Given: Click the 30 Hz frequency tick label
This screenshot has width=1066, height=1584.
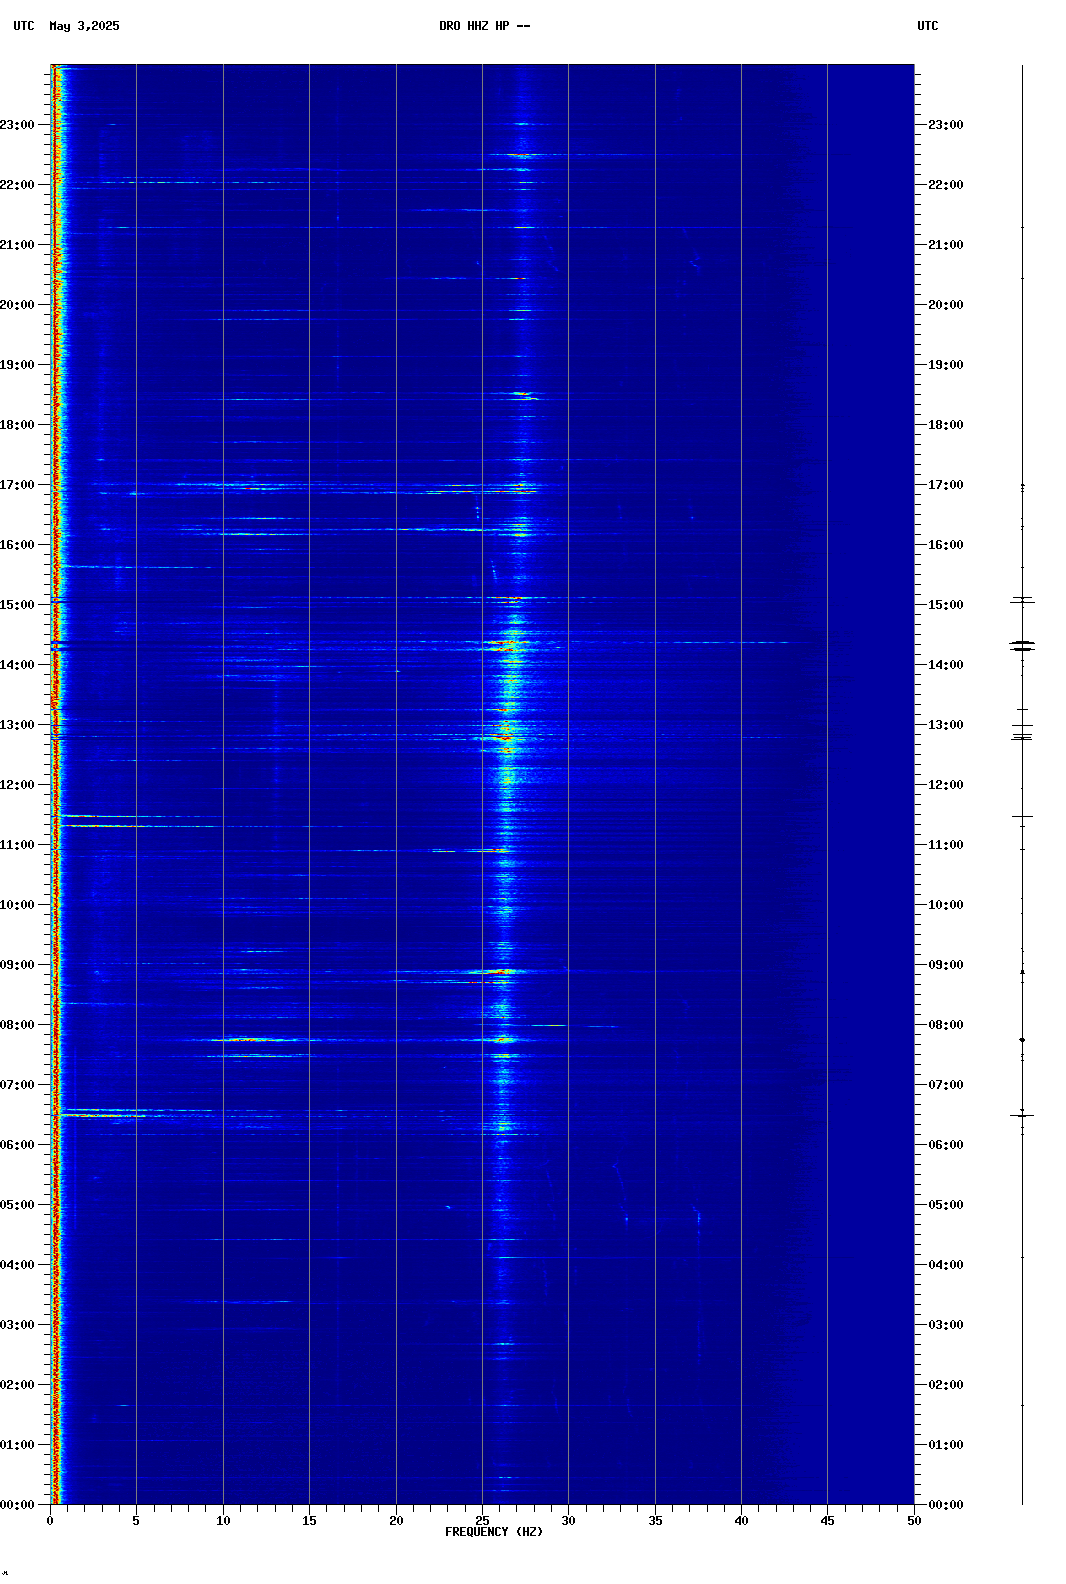Looking at the screenshot, I should pos(568,1521).
